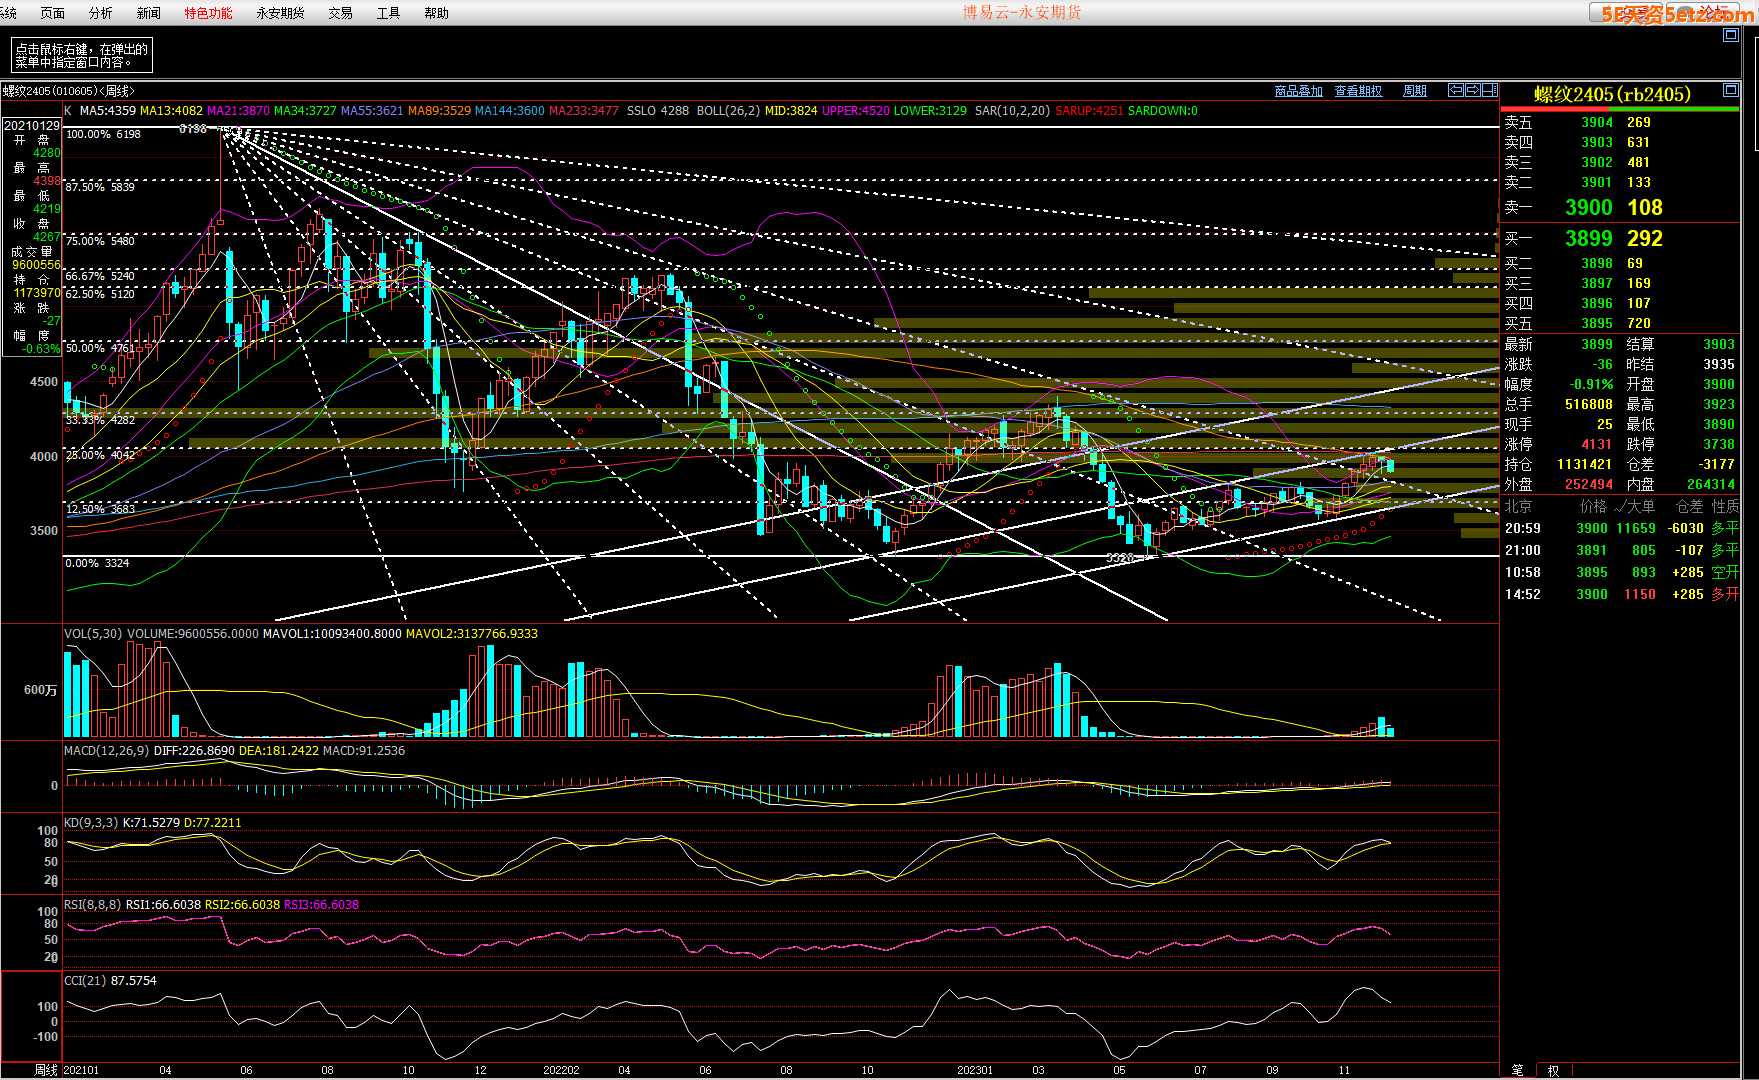
Task: Click the 周线 label at bottom left
Action: pyautogui.click(x=46, y=1070)
